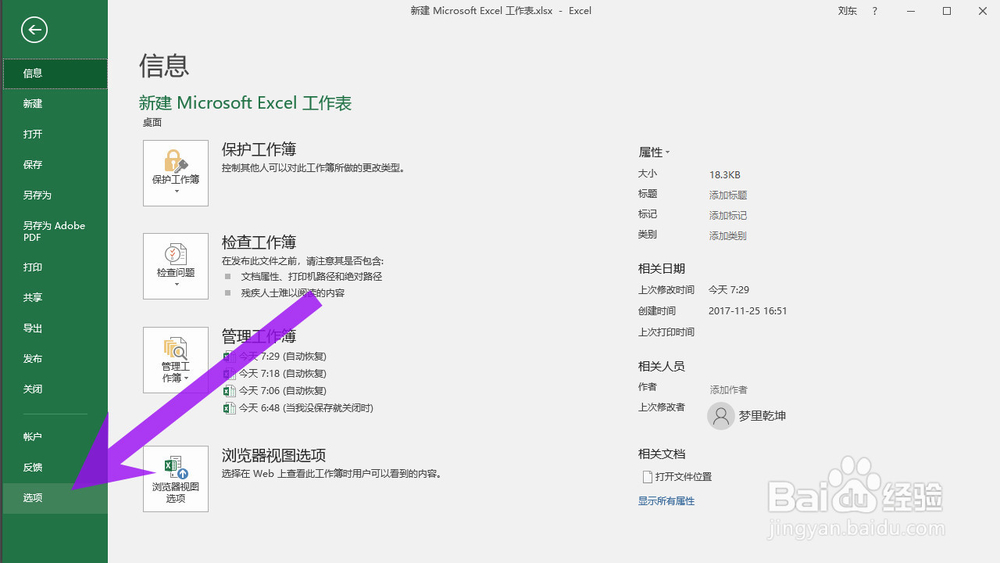
Task: Maximize the Excel window
Action: click(x=946, y=11)
